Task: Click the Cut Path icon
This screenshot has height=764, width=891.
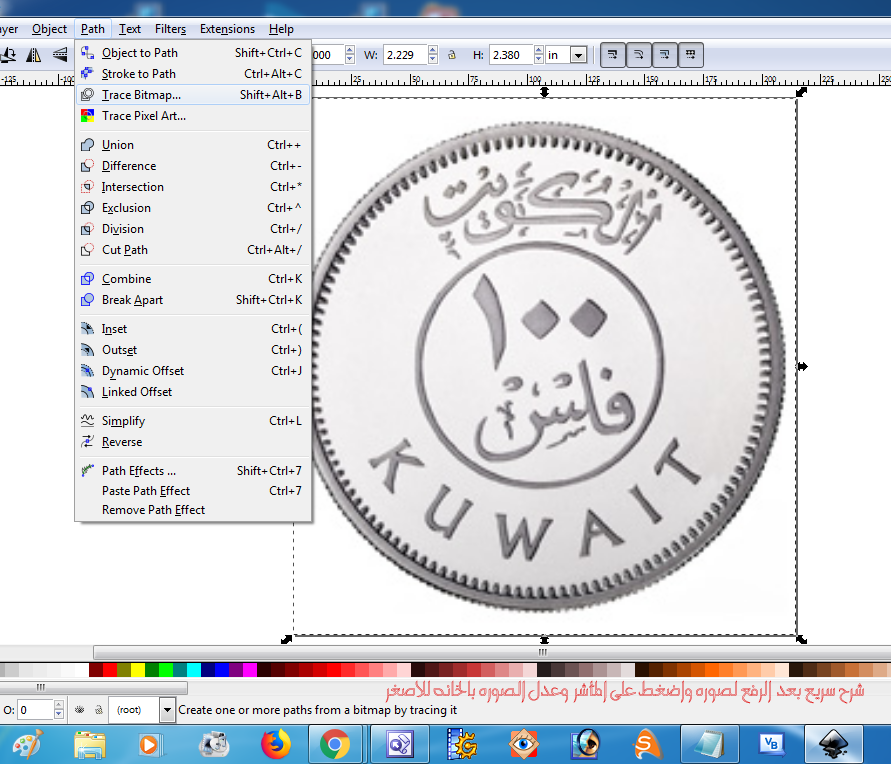Action: [88, 250]
